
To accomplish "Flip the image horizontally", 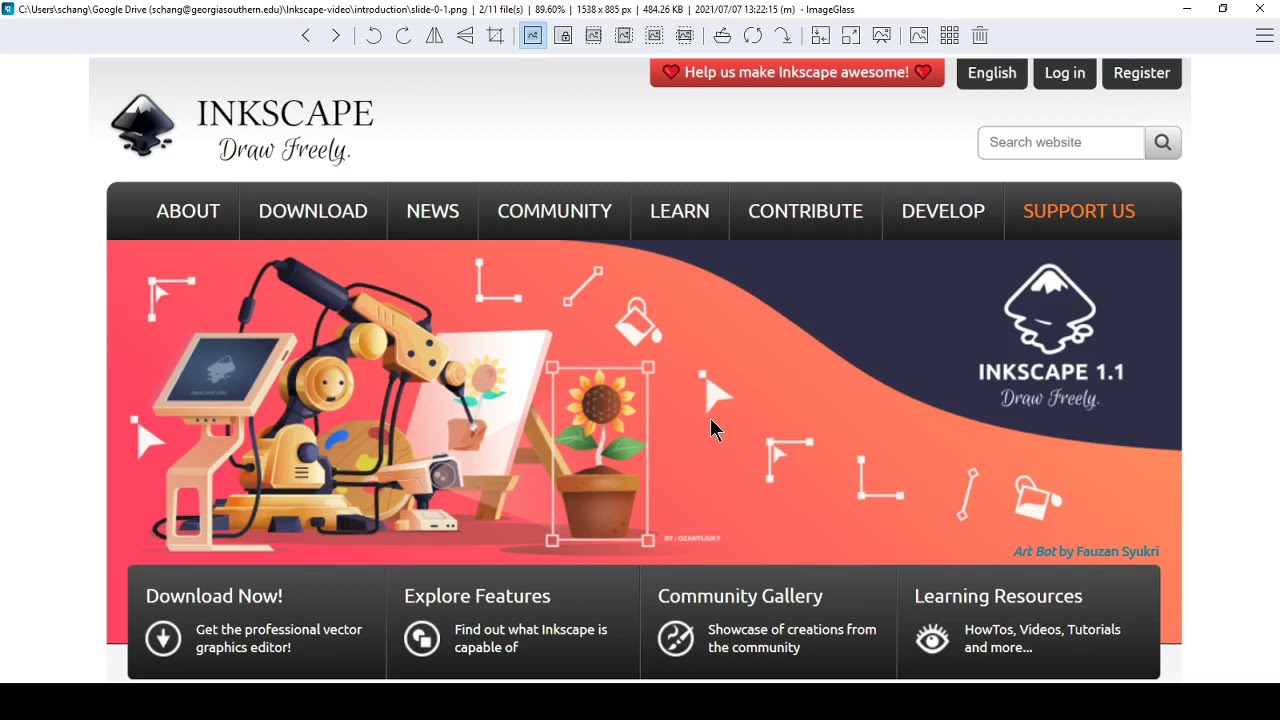I will pos(434,36).
